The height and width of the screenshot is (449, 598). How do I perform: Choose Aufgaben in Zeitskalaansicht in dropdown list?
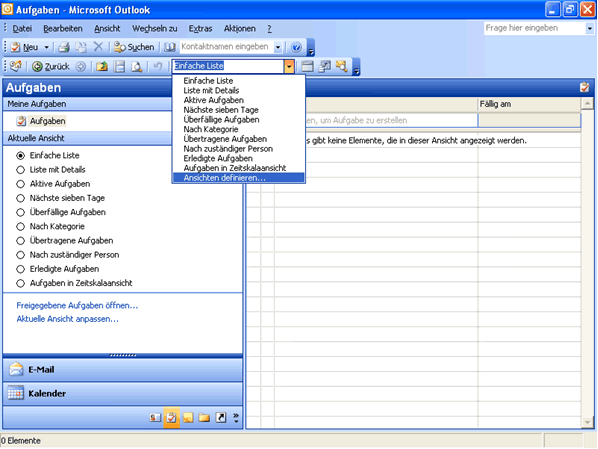point(239,168)
